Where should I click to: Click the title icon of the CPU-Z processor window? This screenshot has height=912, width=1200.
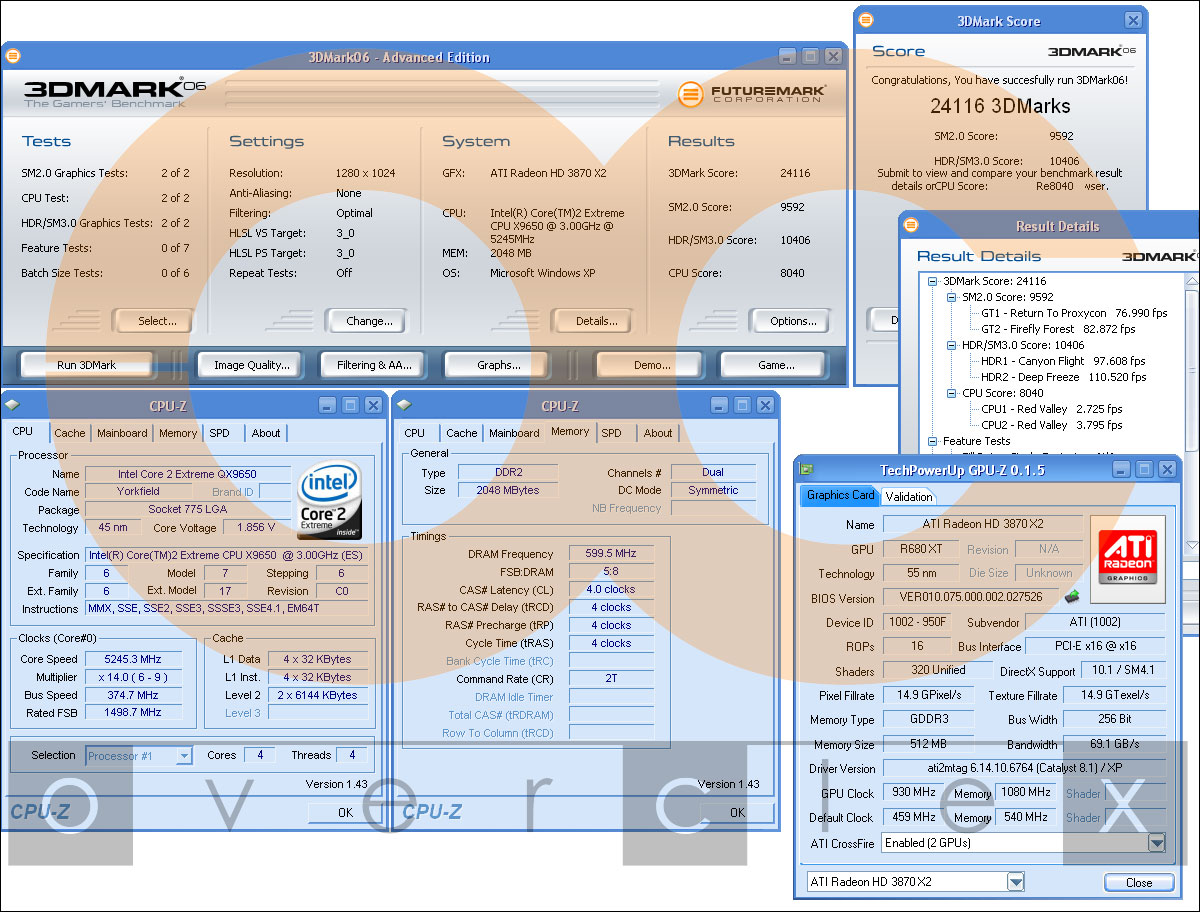13,405
